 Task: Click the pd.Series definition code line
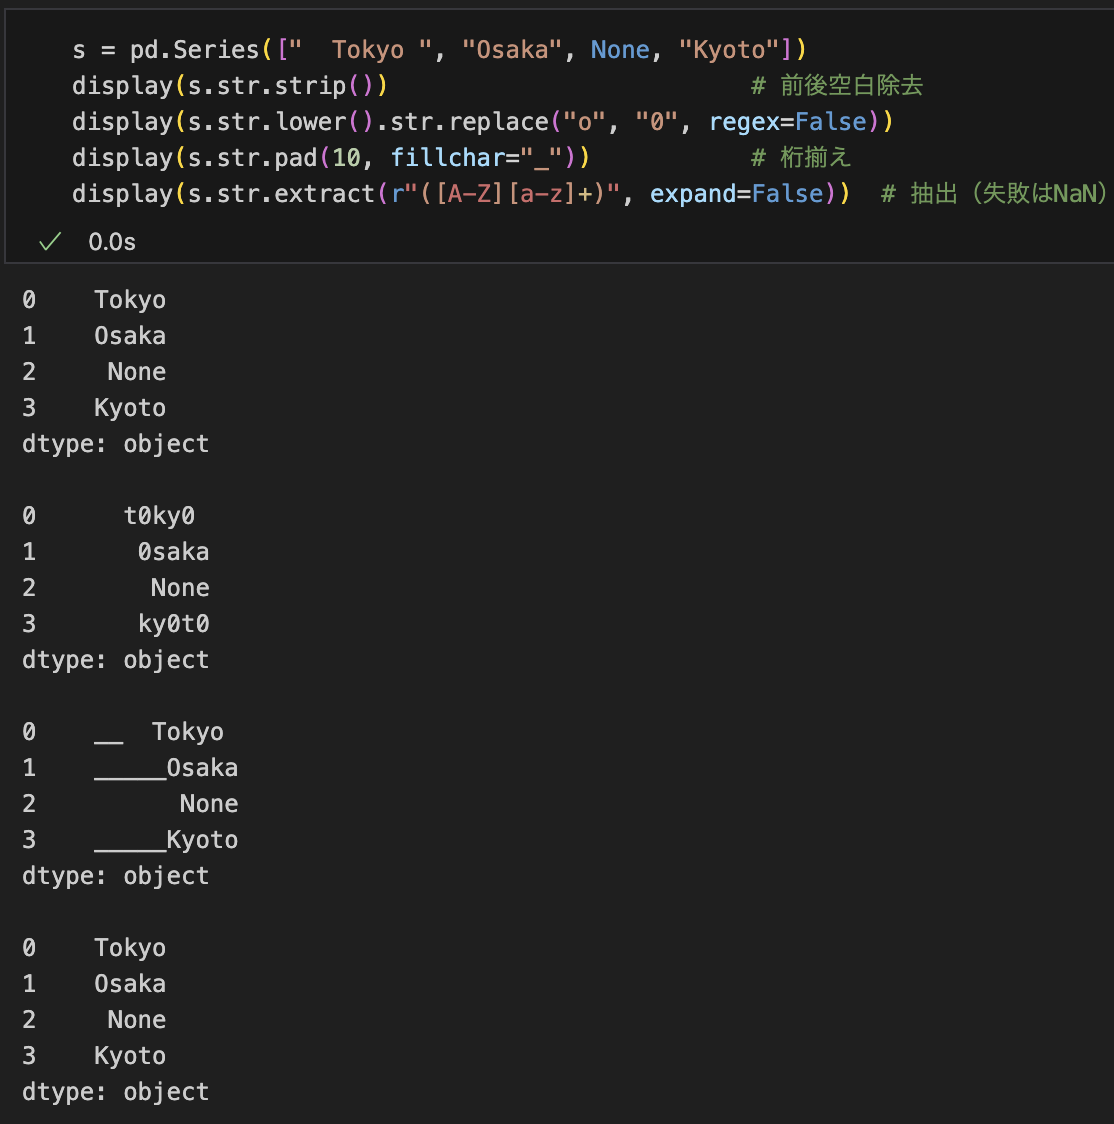(x=439, y=49)
